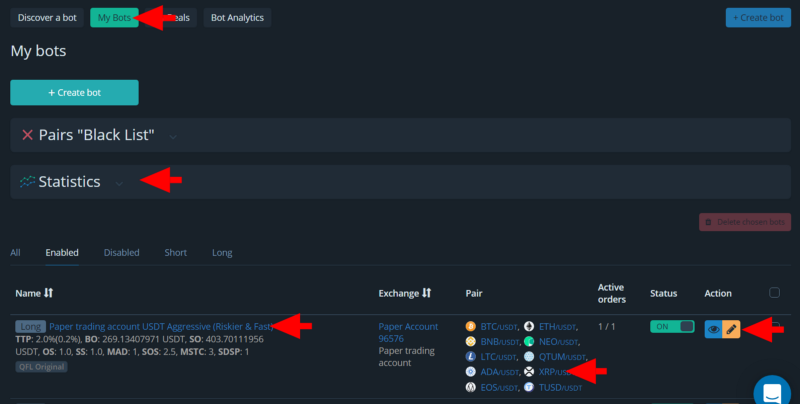This screenshot has height=404, width=800.
Task: Click the XRP coin icon
Action: tap(529, 372)
